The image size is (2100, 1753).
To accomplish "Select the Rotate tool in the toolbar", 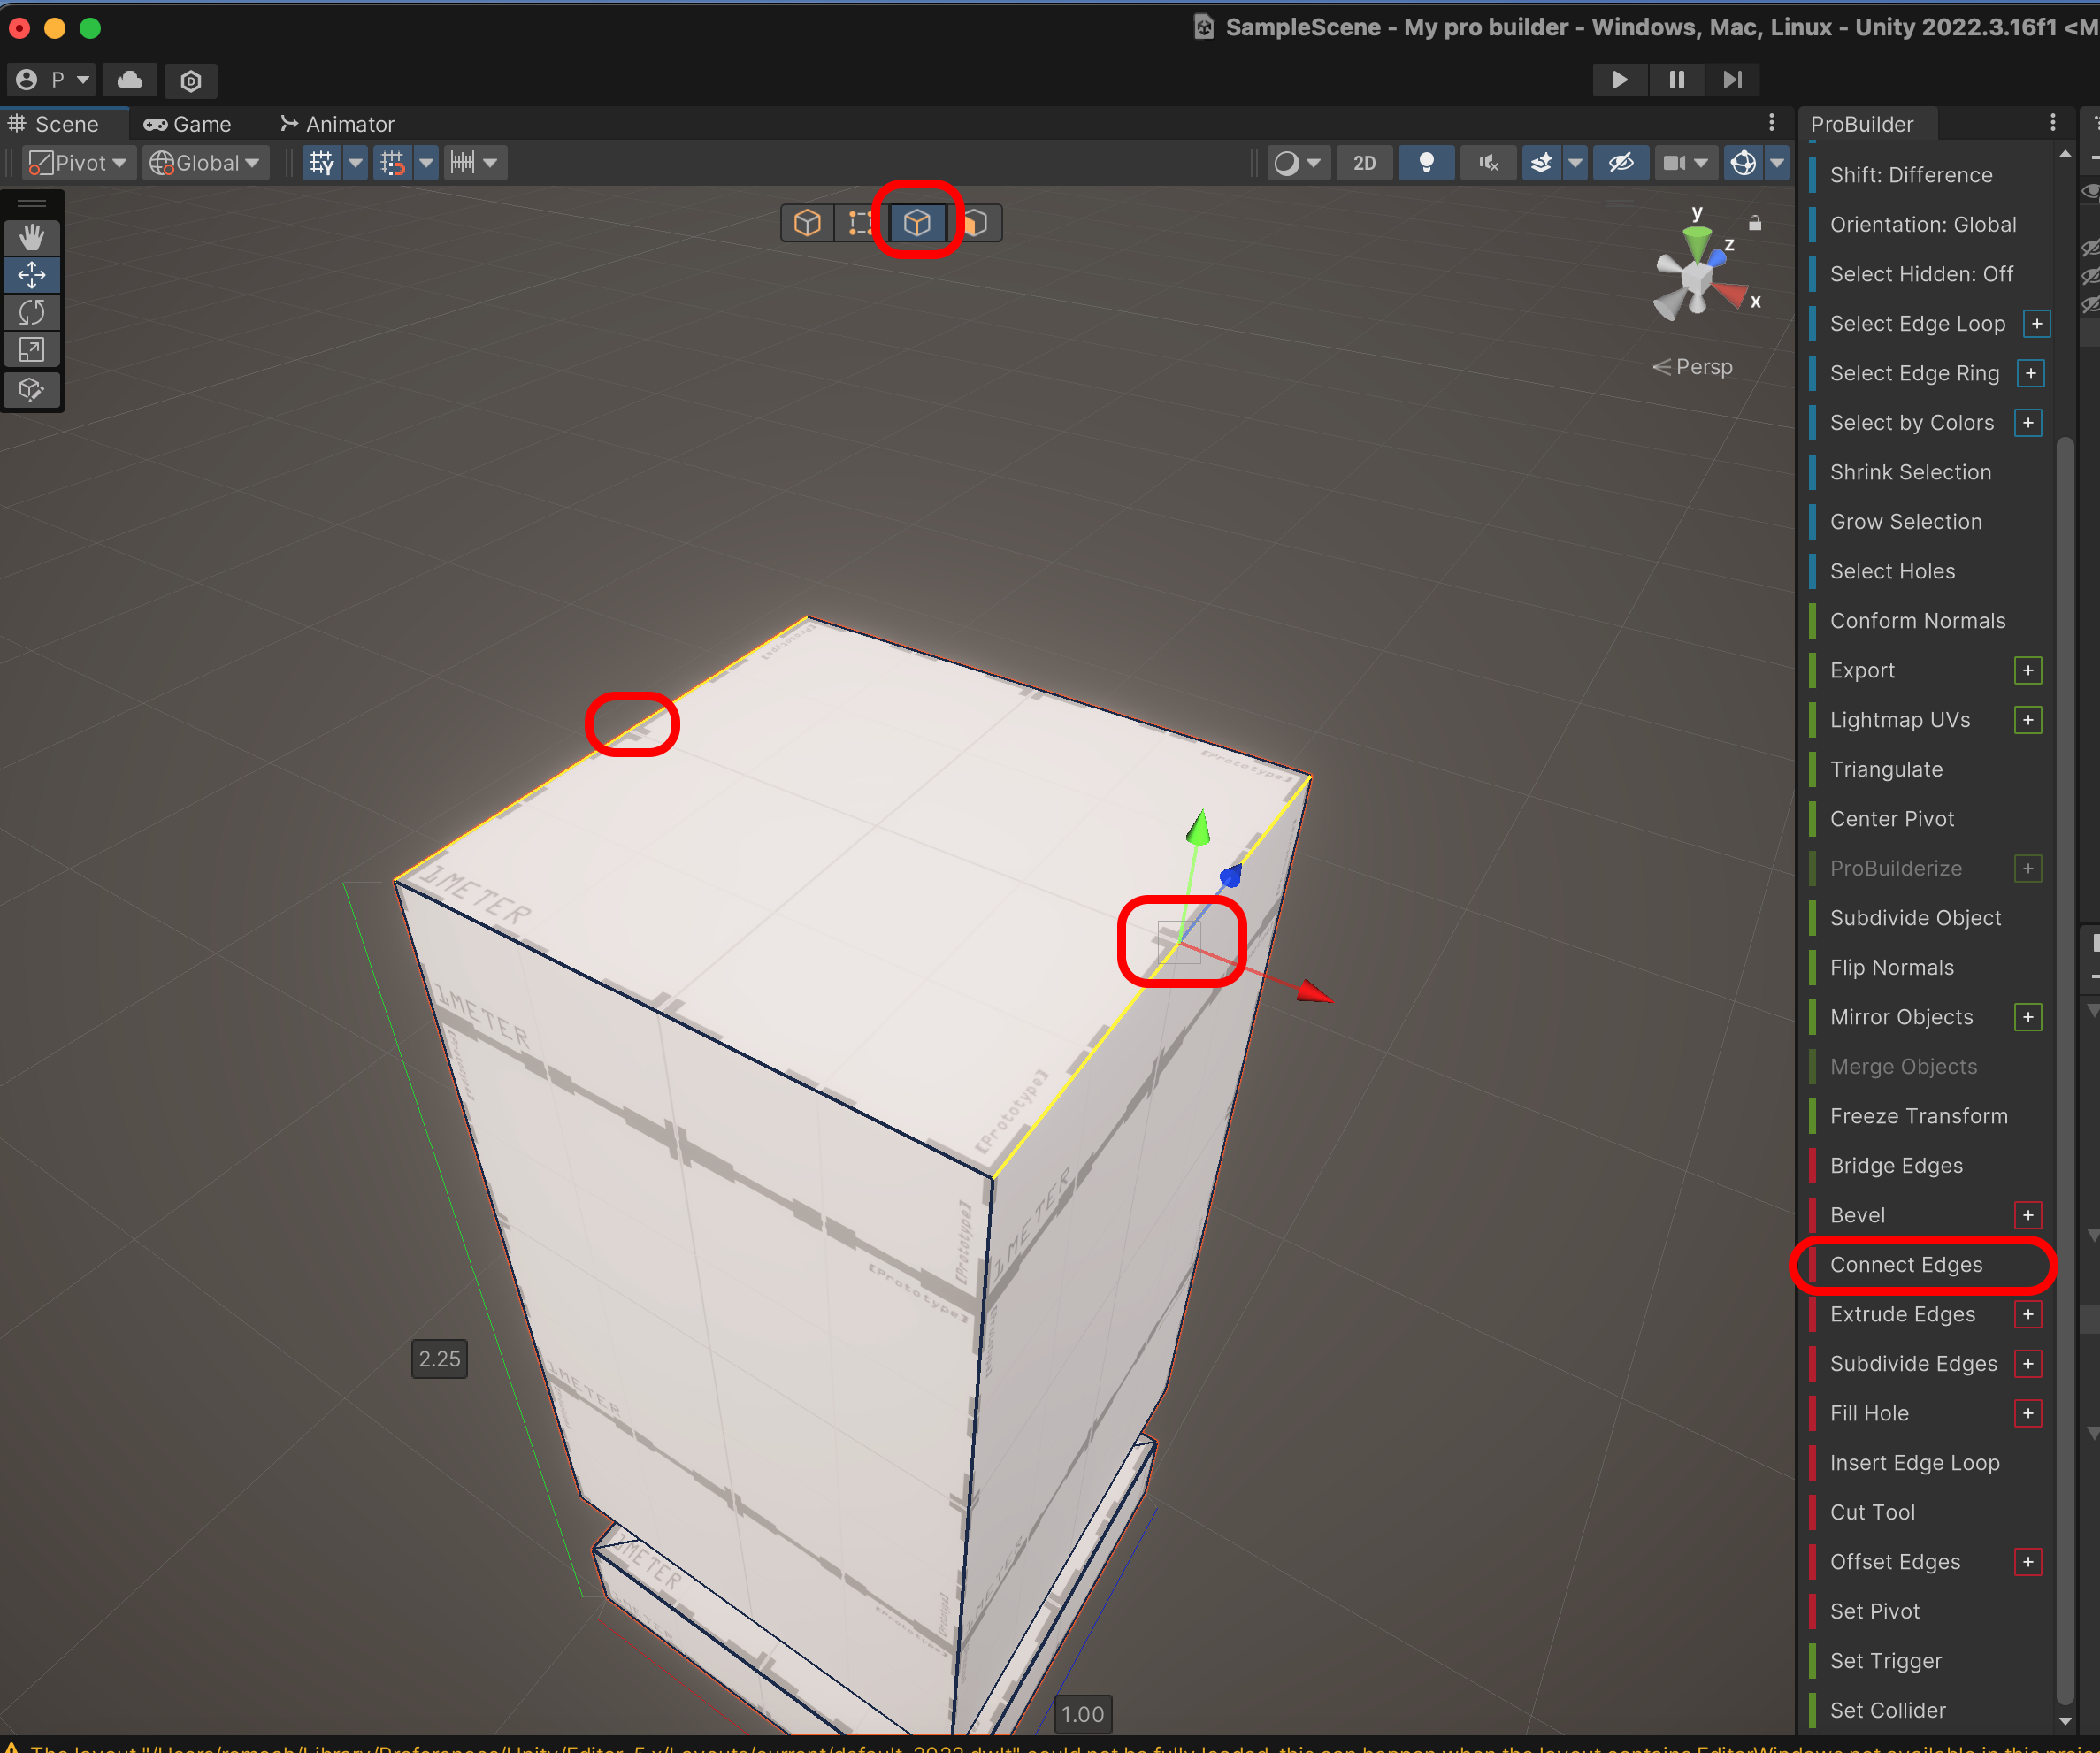I will [32, 312].
